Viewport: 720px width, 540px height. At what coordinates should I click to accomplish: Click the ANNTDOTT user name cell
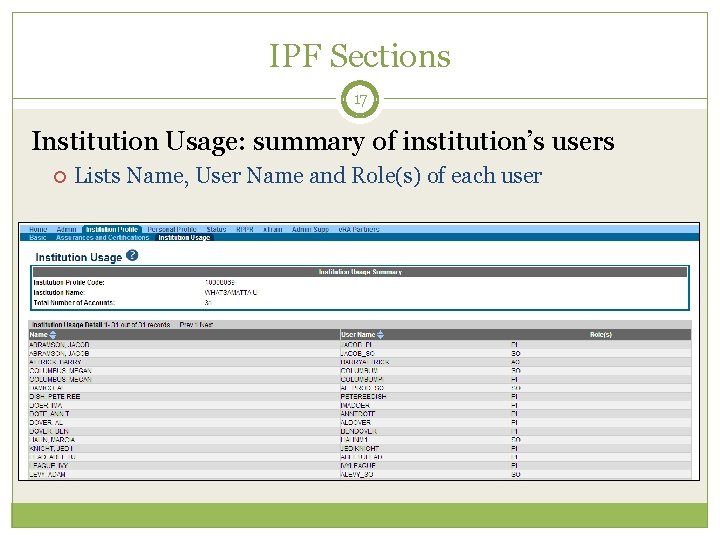[x=358, y=414]
